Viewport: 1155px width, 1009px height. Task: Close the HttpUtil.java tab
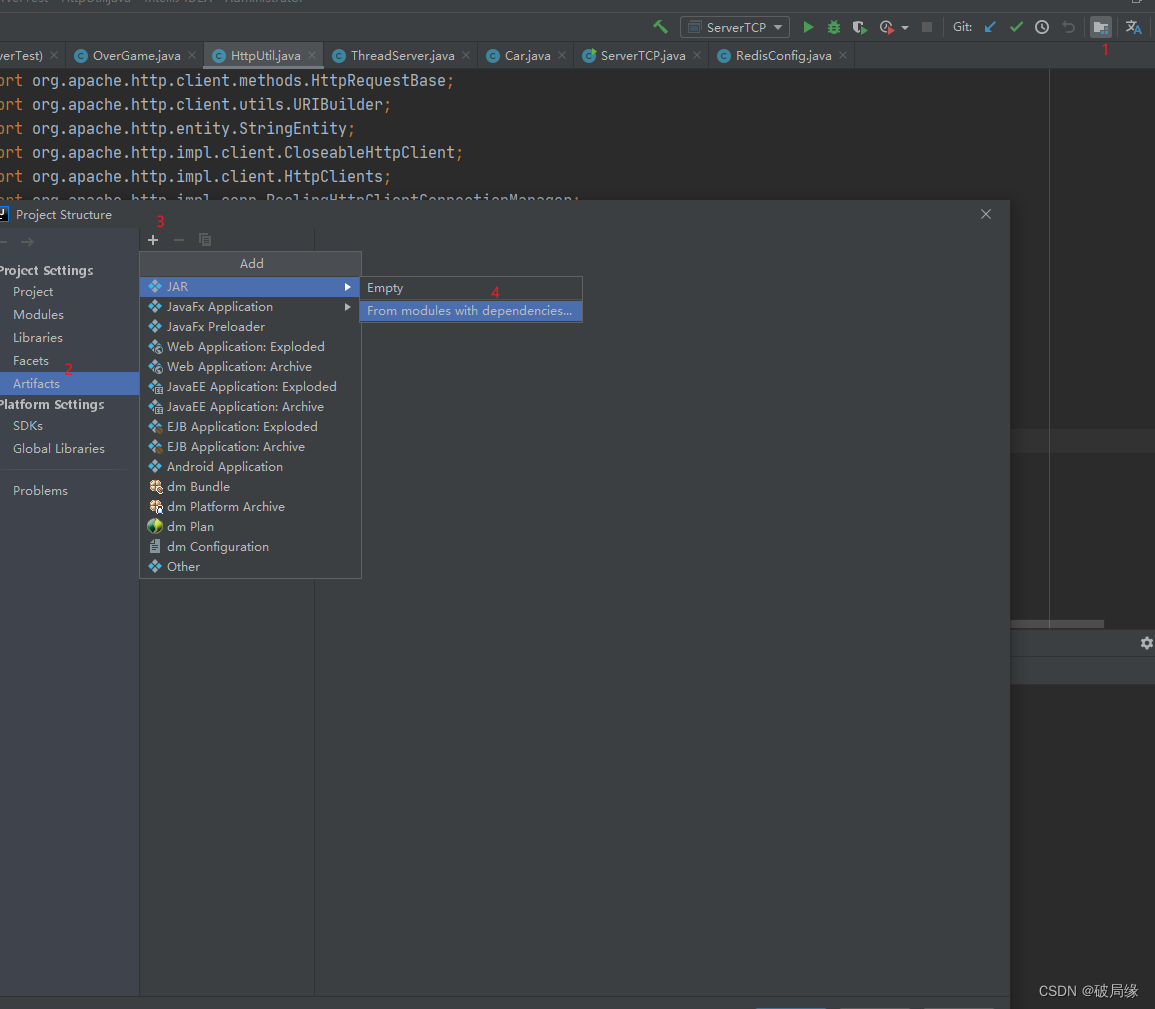click(x=312, y=55)
